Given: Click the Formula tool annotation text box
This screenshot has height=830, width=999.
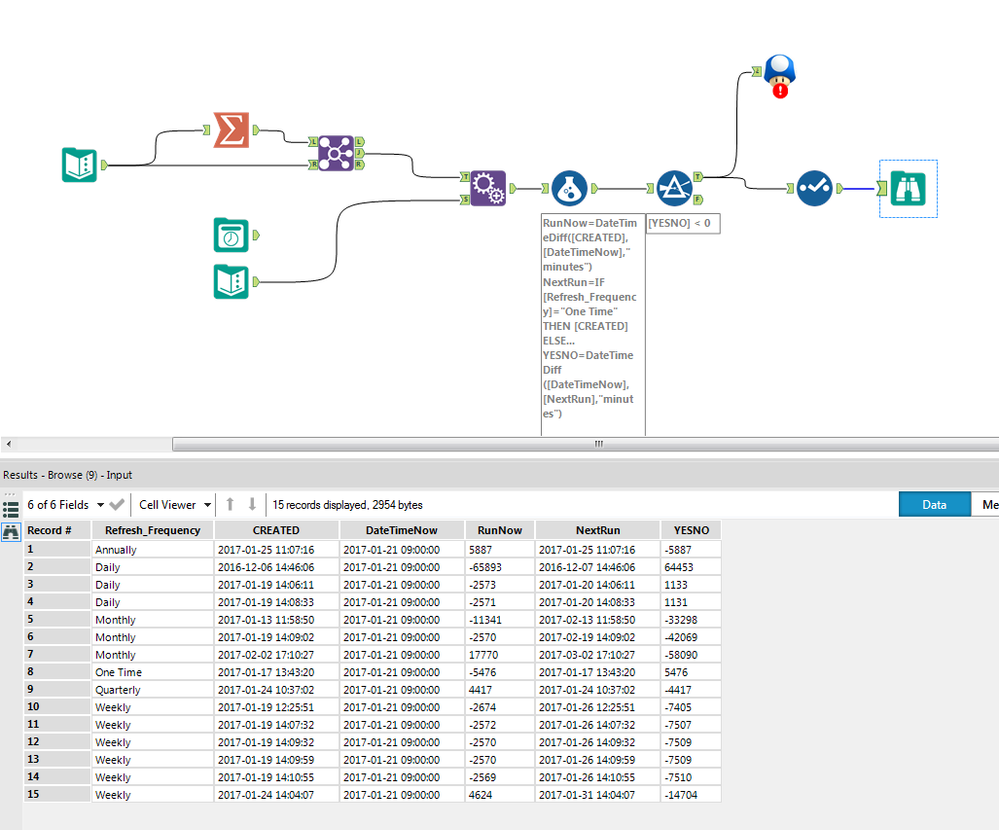Looking at the screenshot, I should click(x=593, y=325).
